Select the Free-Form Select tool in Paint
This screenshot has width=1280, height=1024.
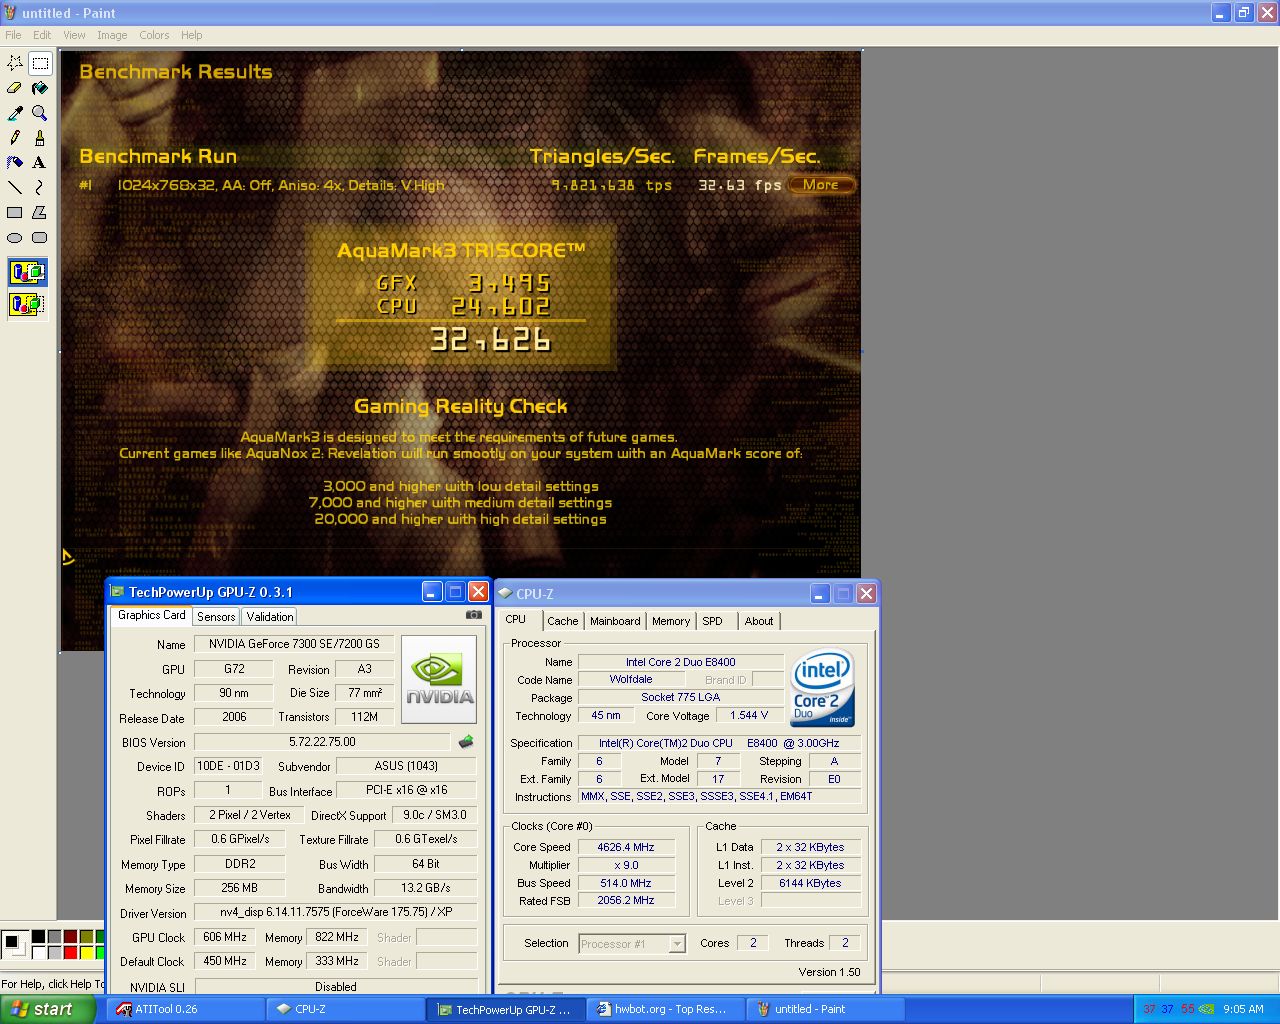[x=15, y=63]
